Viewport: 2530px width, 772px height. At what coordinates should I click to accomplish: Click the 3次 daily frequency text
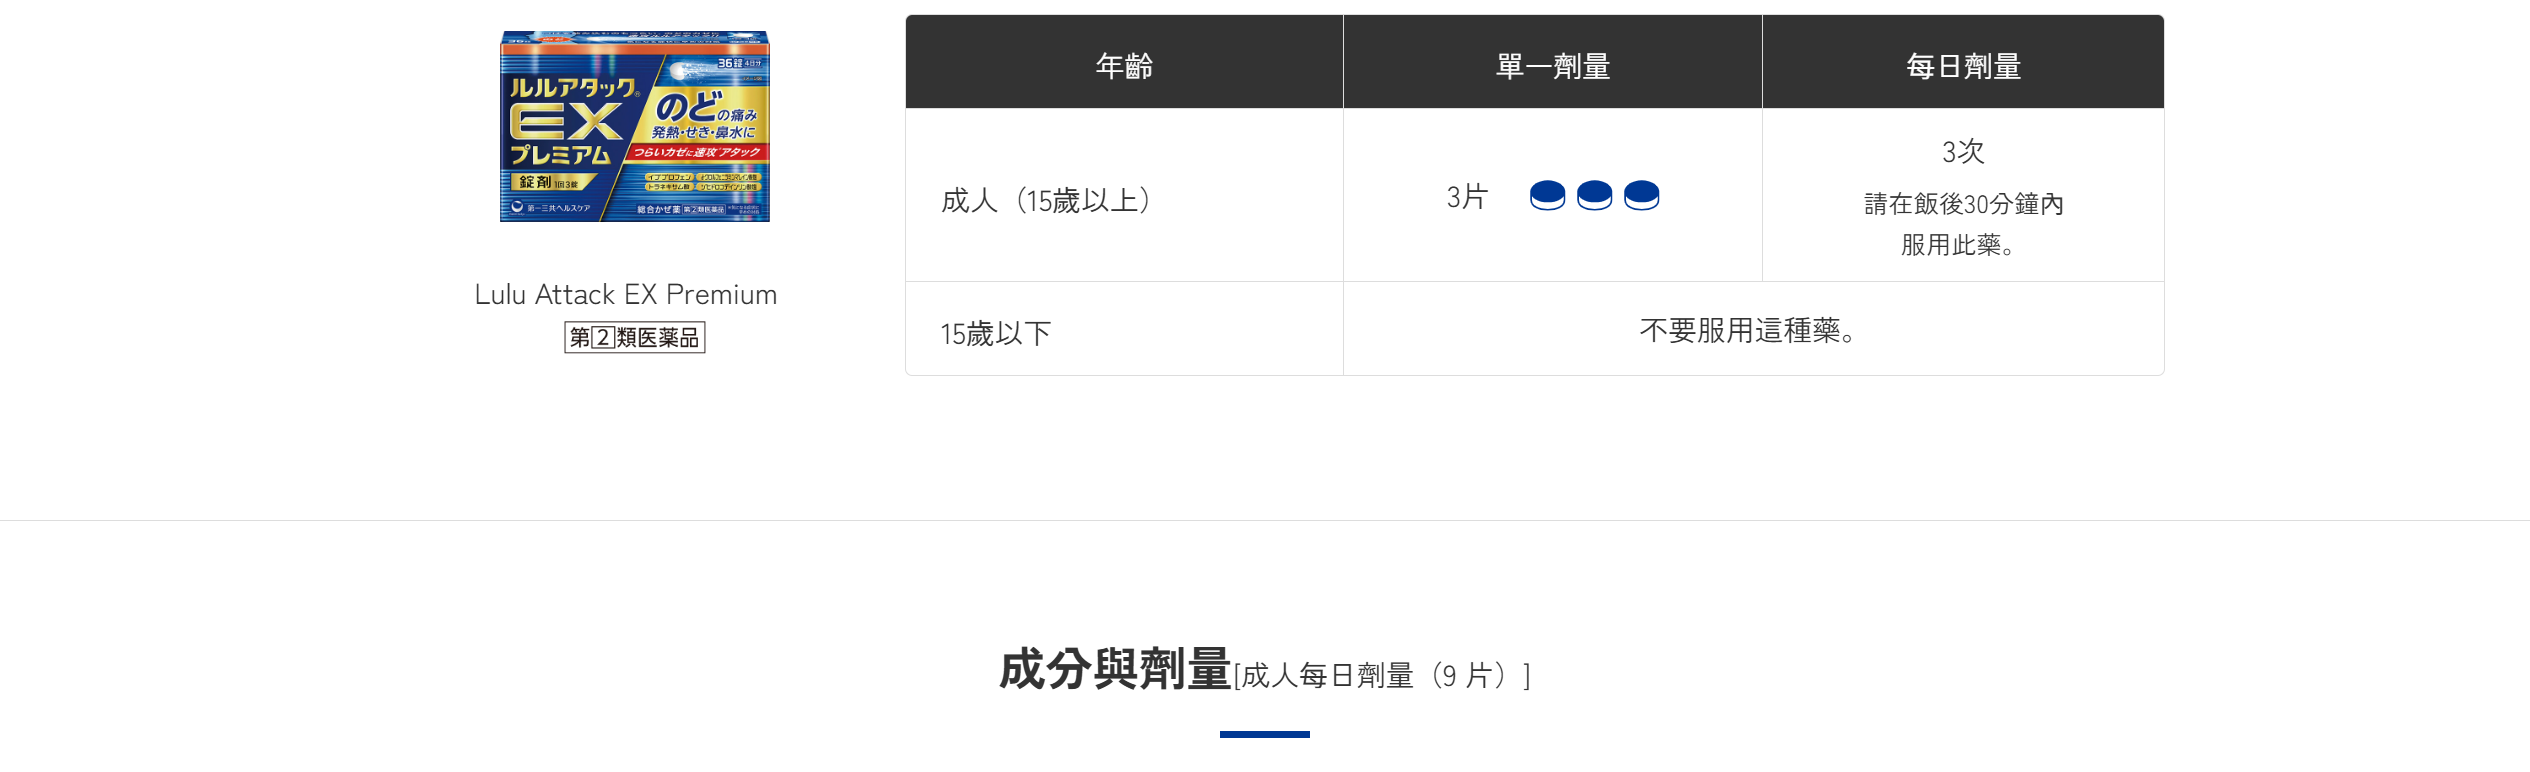click(1963, 152)
